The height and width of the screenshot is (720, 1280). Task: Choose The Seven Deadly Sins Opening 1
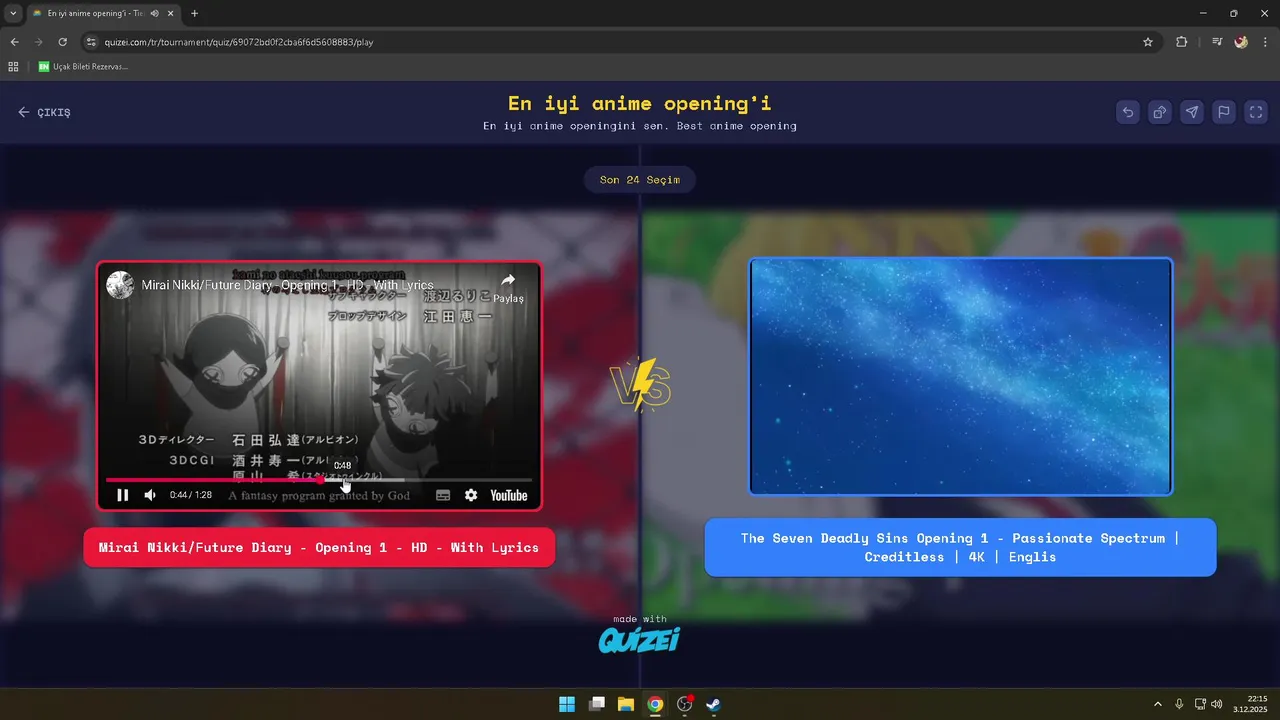(x=960, y=547)
